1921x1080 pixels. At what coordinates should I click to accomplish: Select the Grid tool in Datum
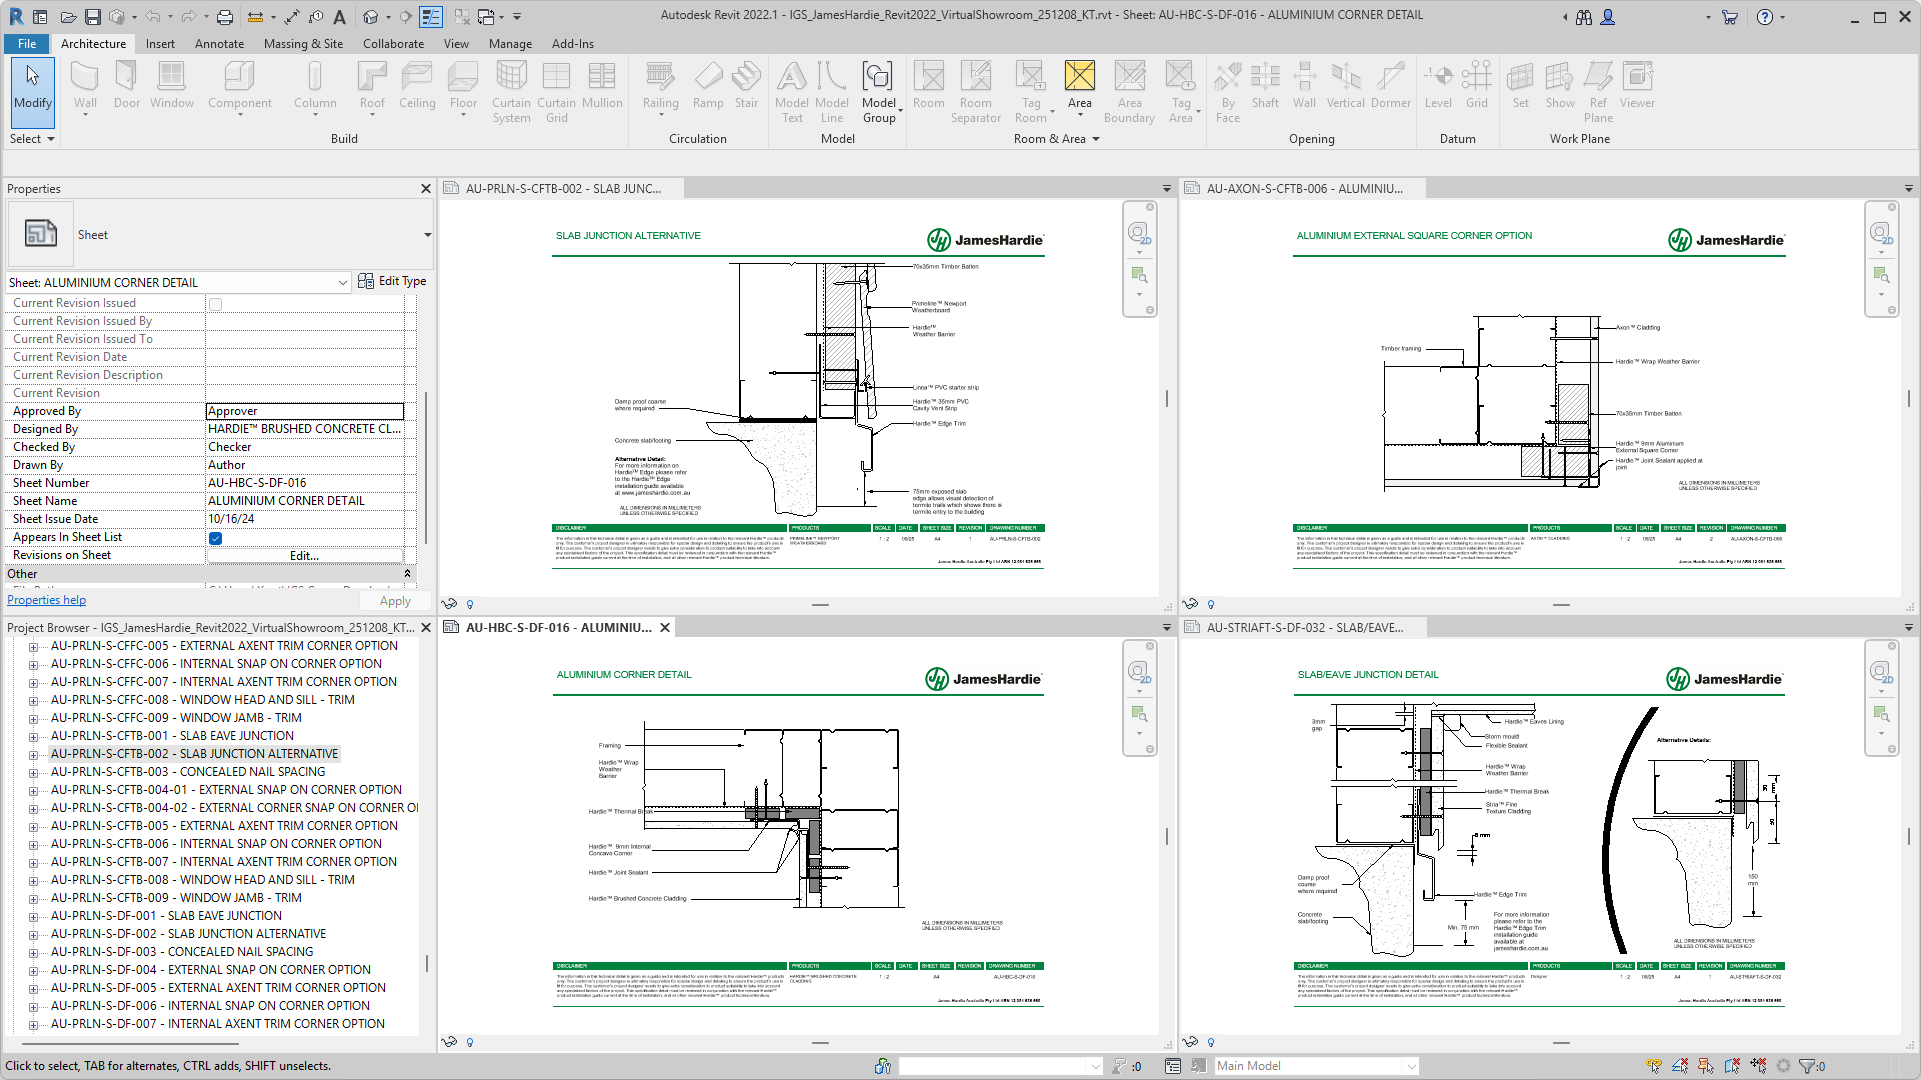1477,86
